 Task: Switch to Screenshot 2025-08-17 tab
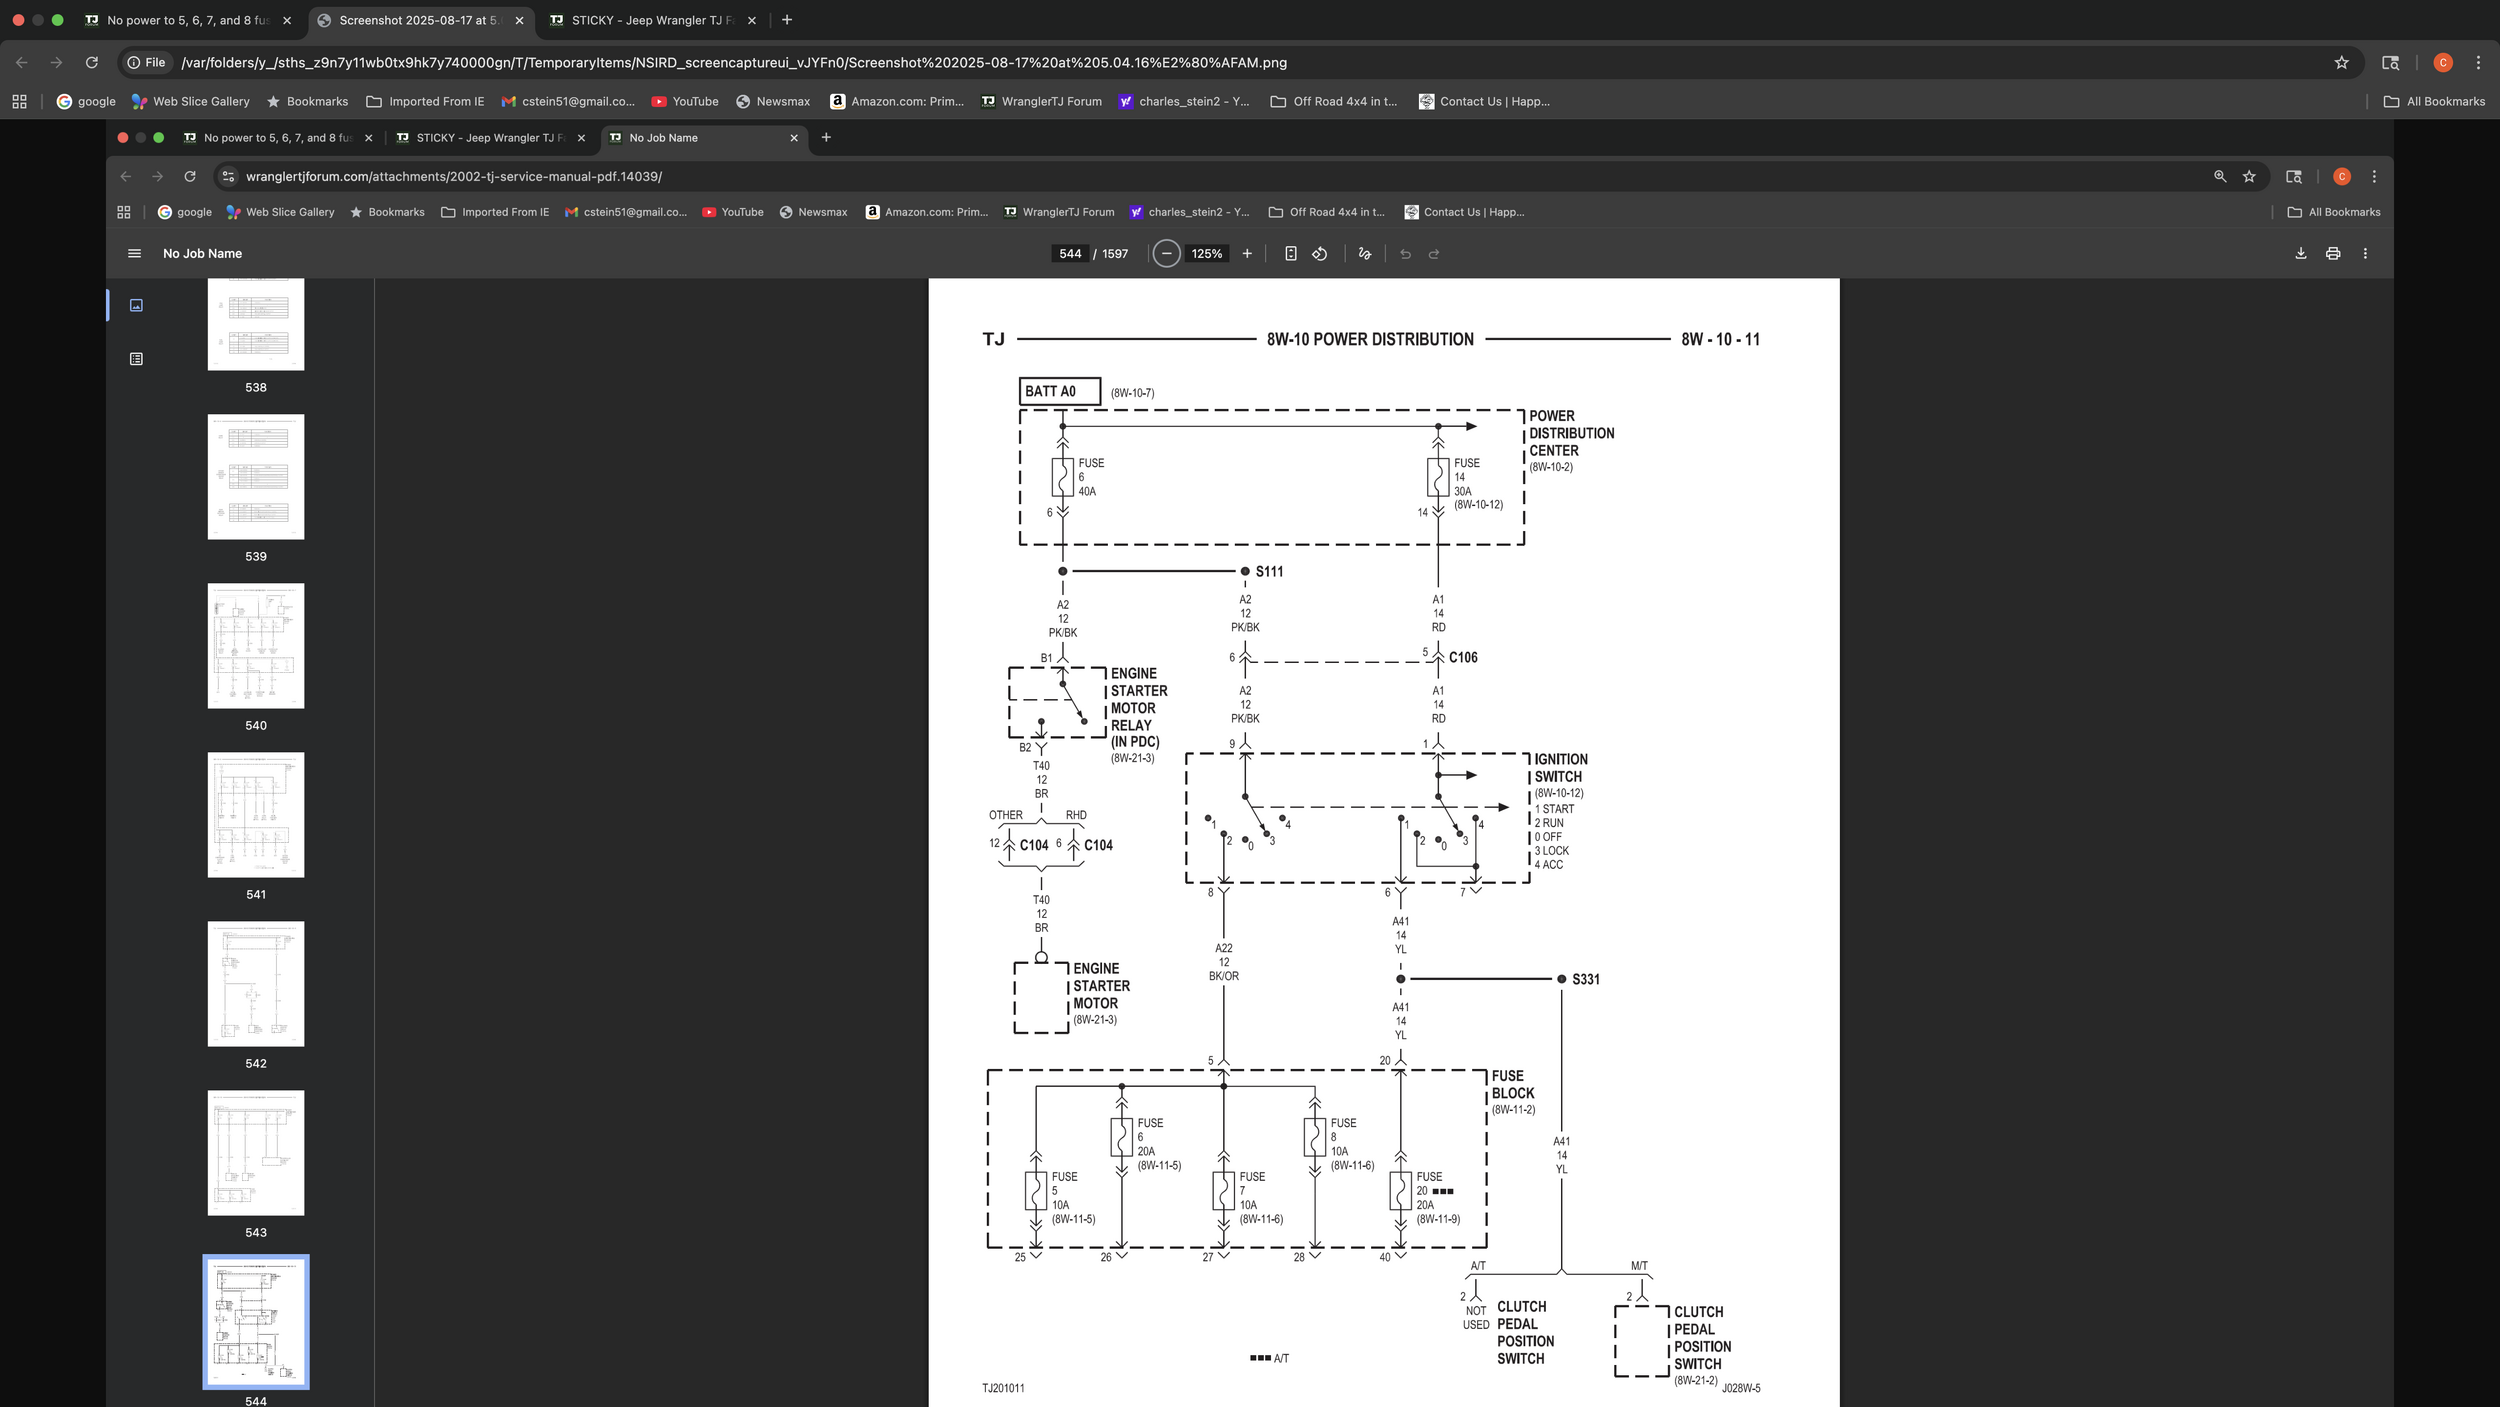pyautogui.click(x=418, y=20)
